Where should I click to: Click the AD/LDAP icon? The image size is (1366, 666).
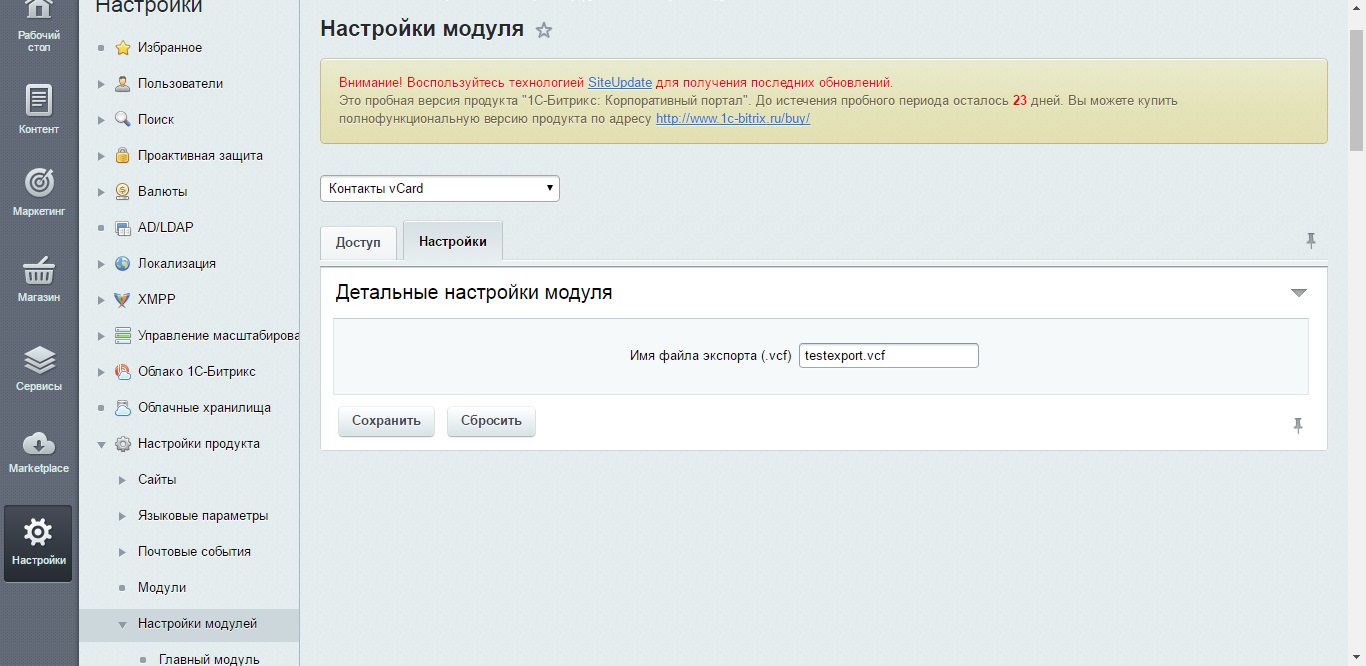123,228
